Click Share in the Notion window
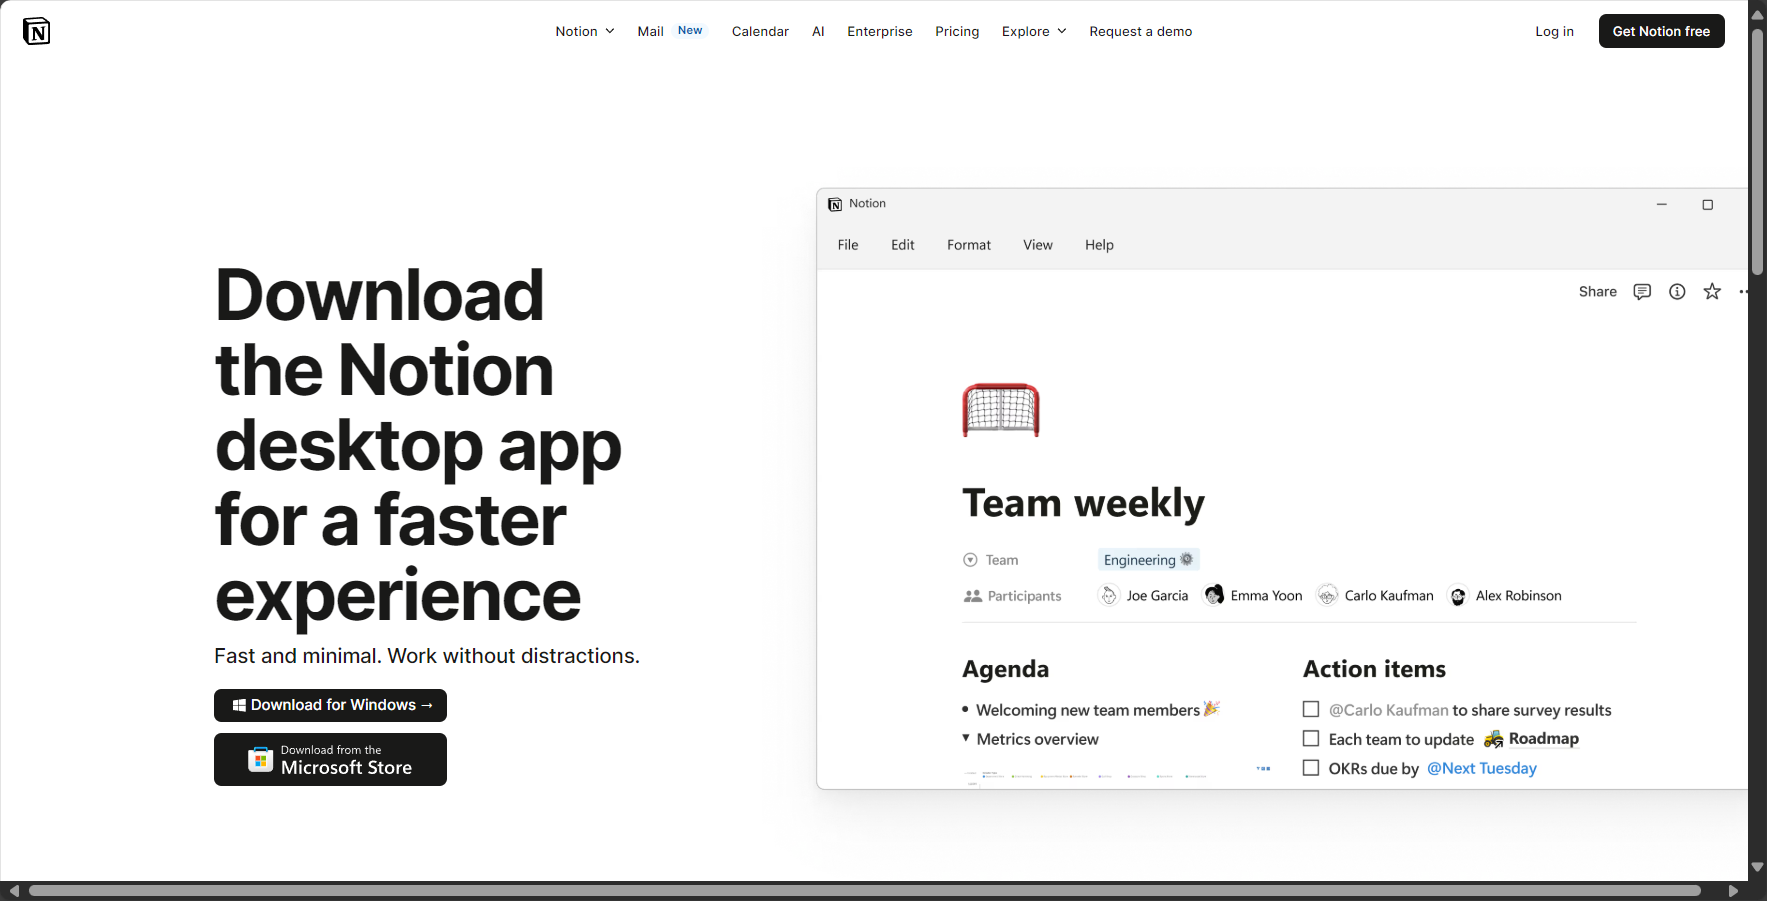1767x901 pixels. (x=1597, y=291)
